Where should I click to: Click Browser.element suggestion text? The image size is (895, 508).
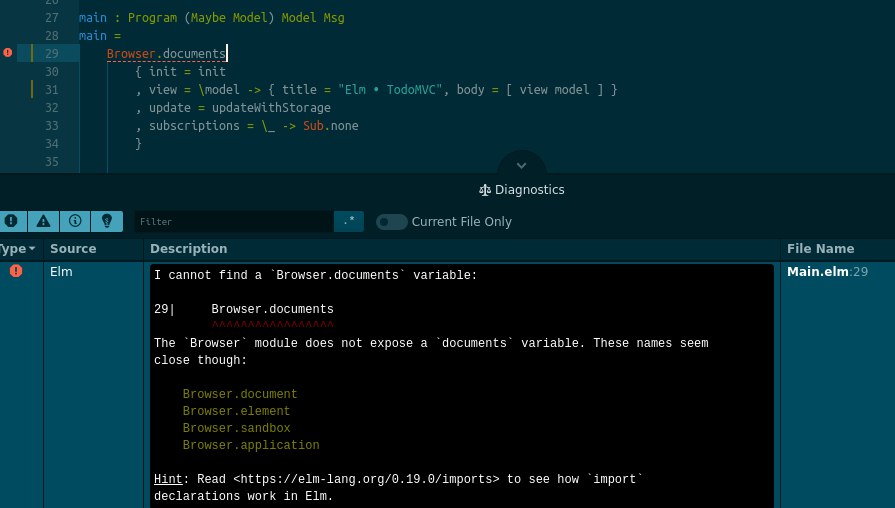pos(236,411)
